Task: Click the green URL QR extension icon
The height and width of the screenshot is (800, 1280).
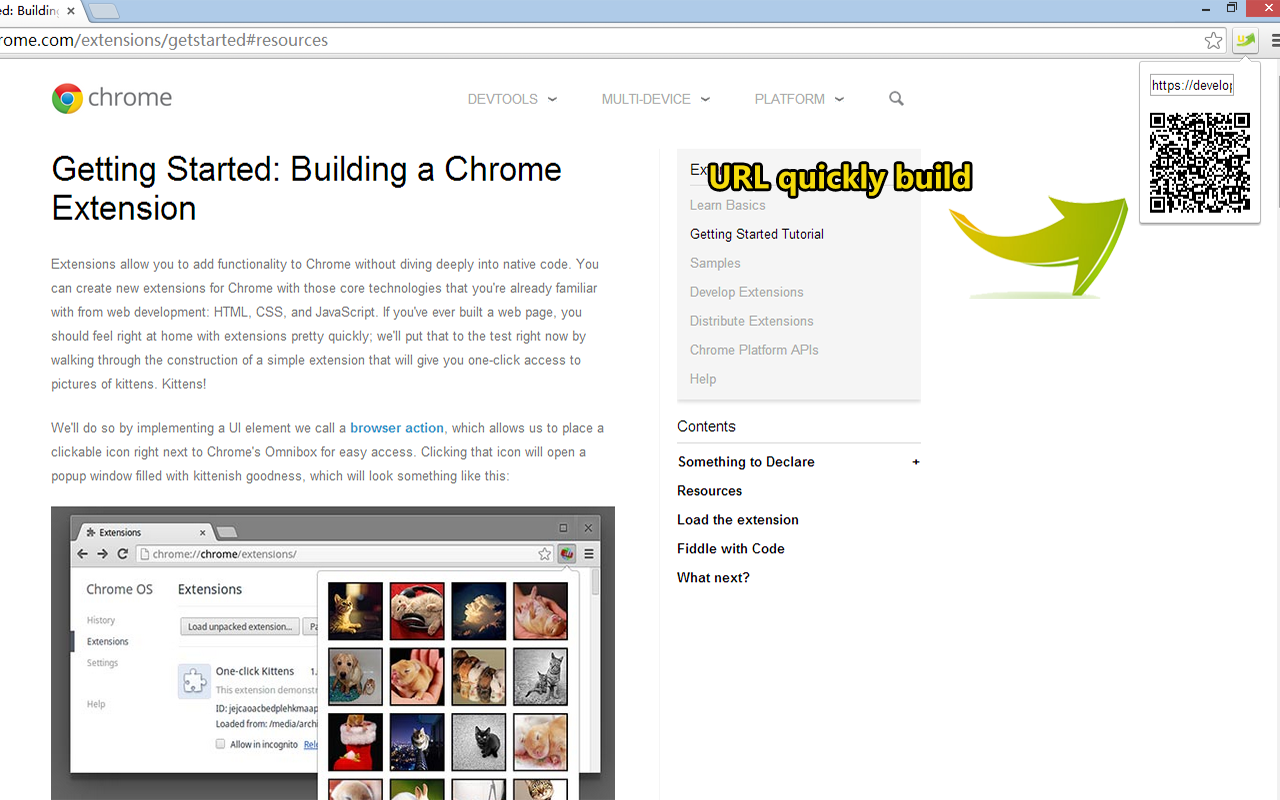Action: pyautogui.click(x=1245, y=41)
